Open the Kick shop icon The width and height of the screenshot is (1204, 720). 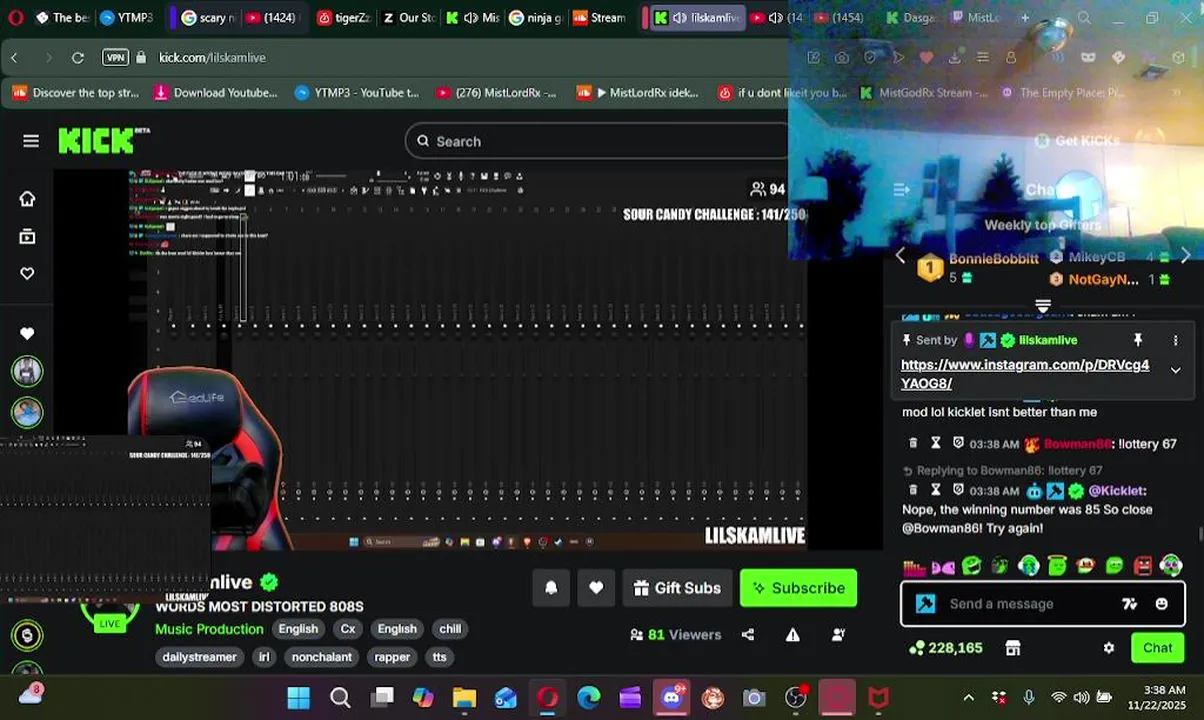coord(1013,648)
